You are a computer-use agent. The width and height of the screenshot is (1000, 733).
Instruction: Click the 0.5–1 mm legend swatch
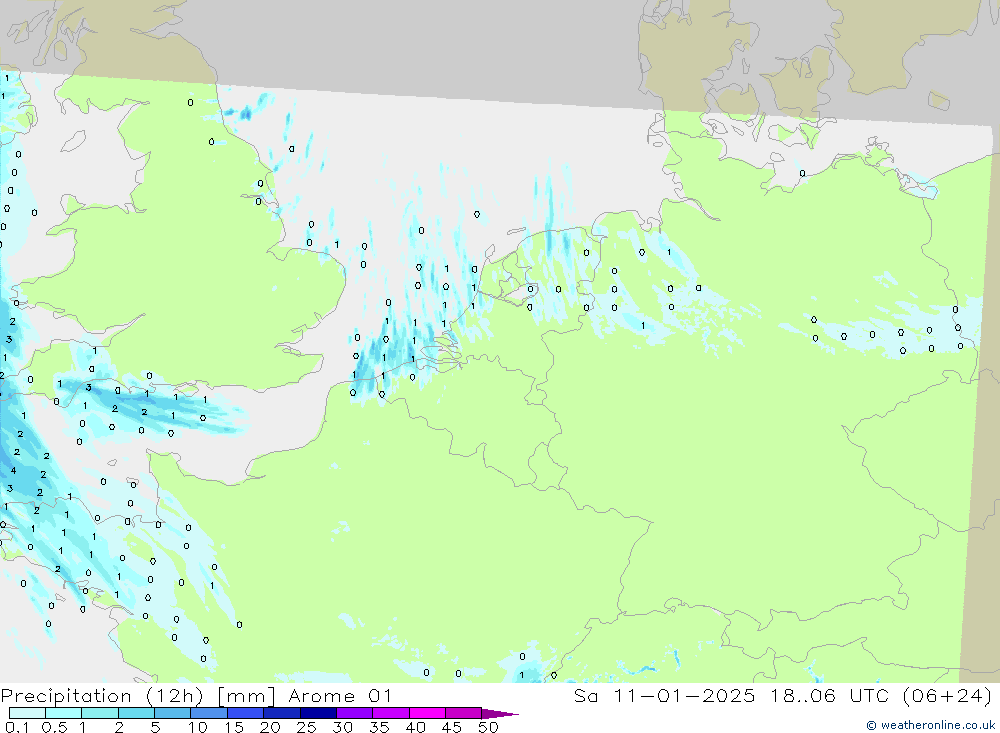click(x=64, y=713)
